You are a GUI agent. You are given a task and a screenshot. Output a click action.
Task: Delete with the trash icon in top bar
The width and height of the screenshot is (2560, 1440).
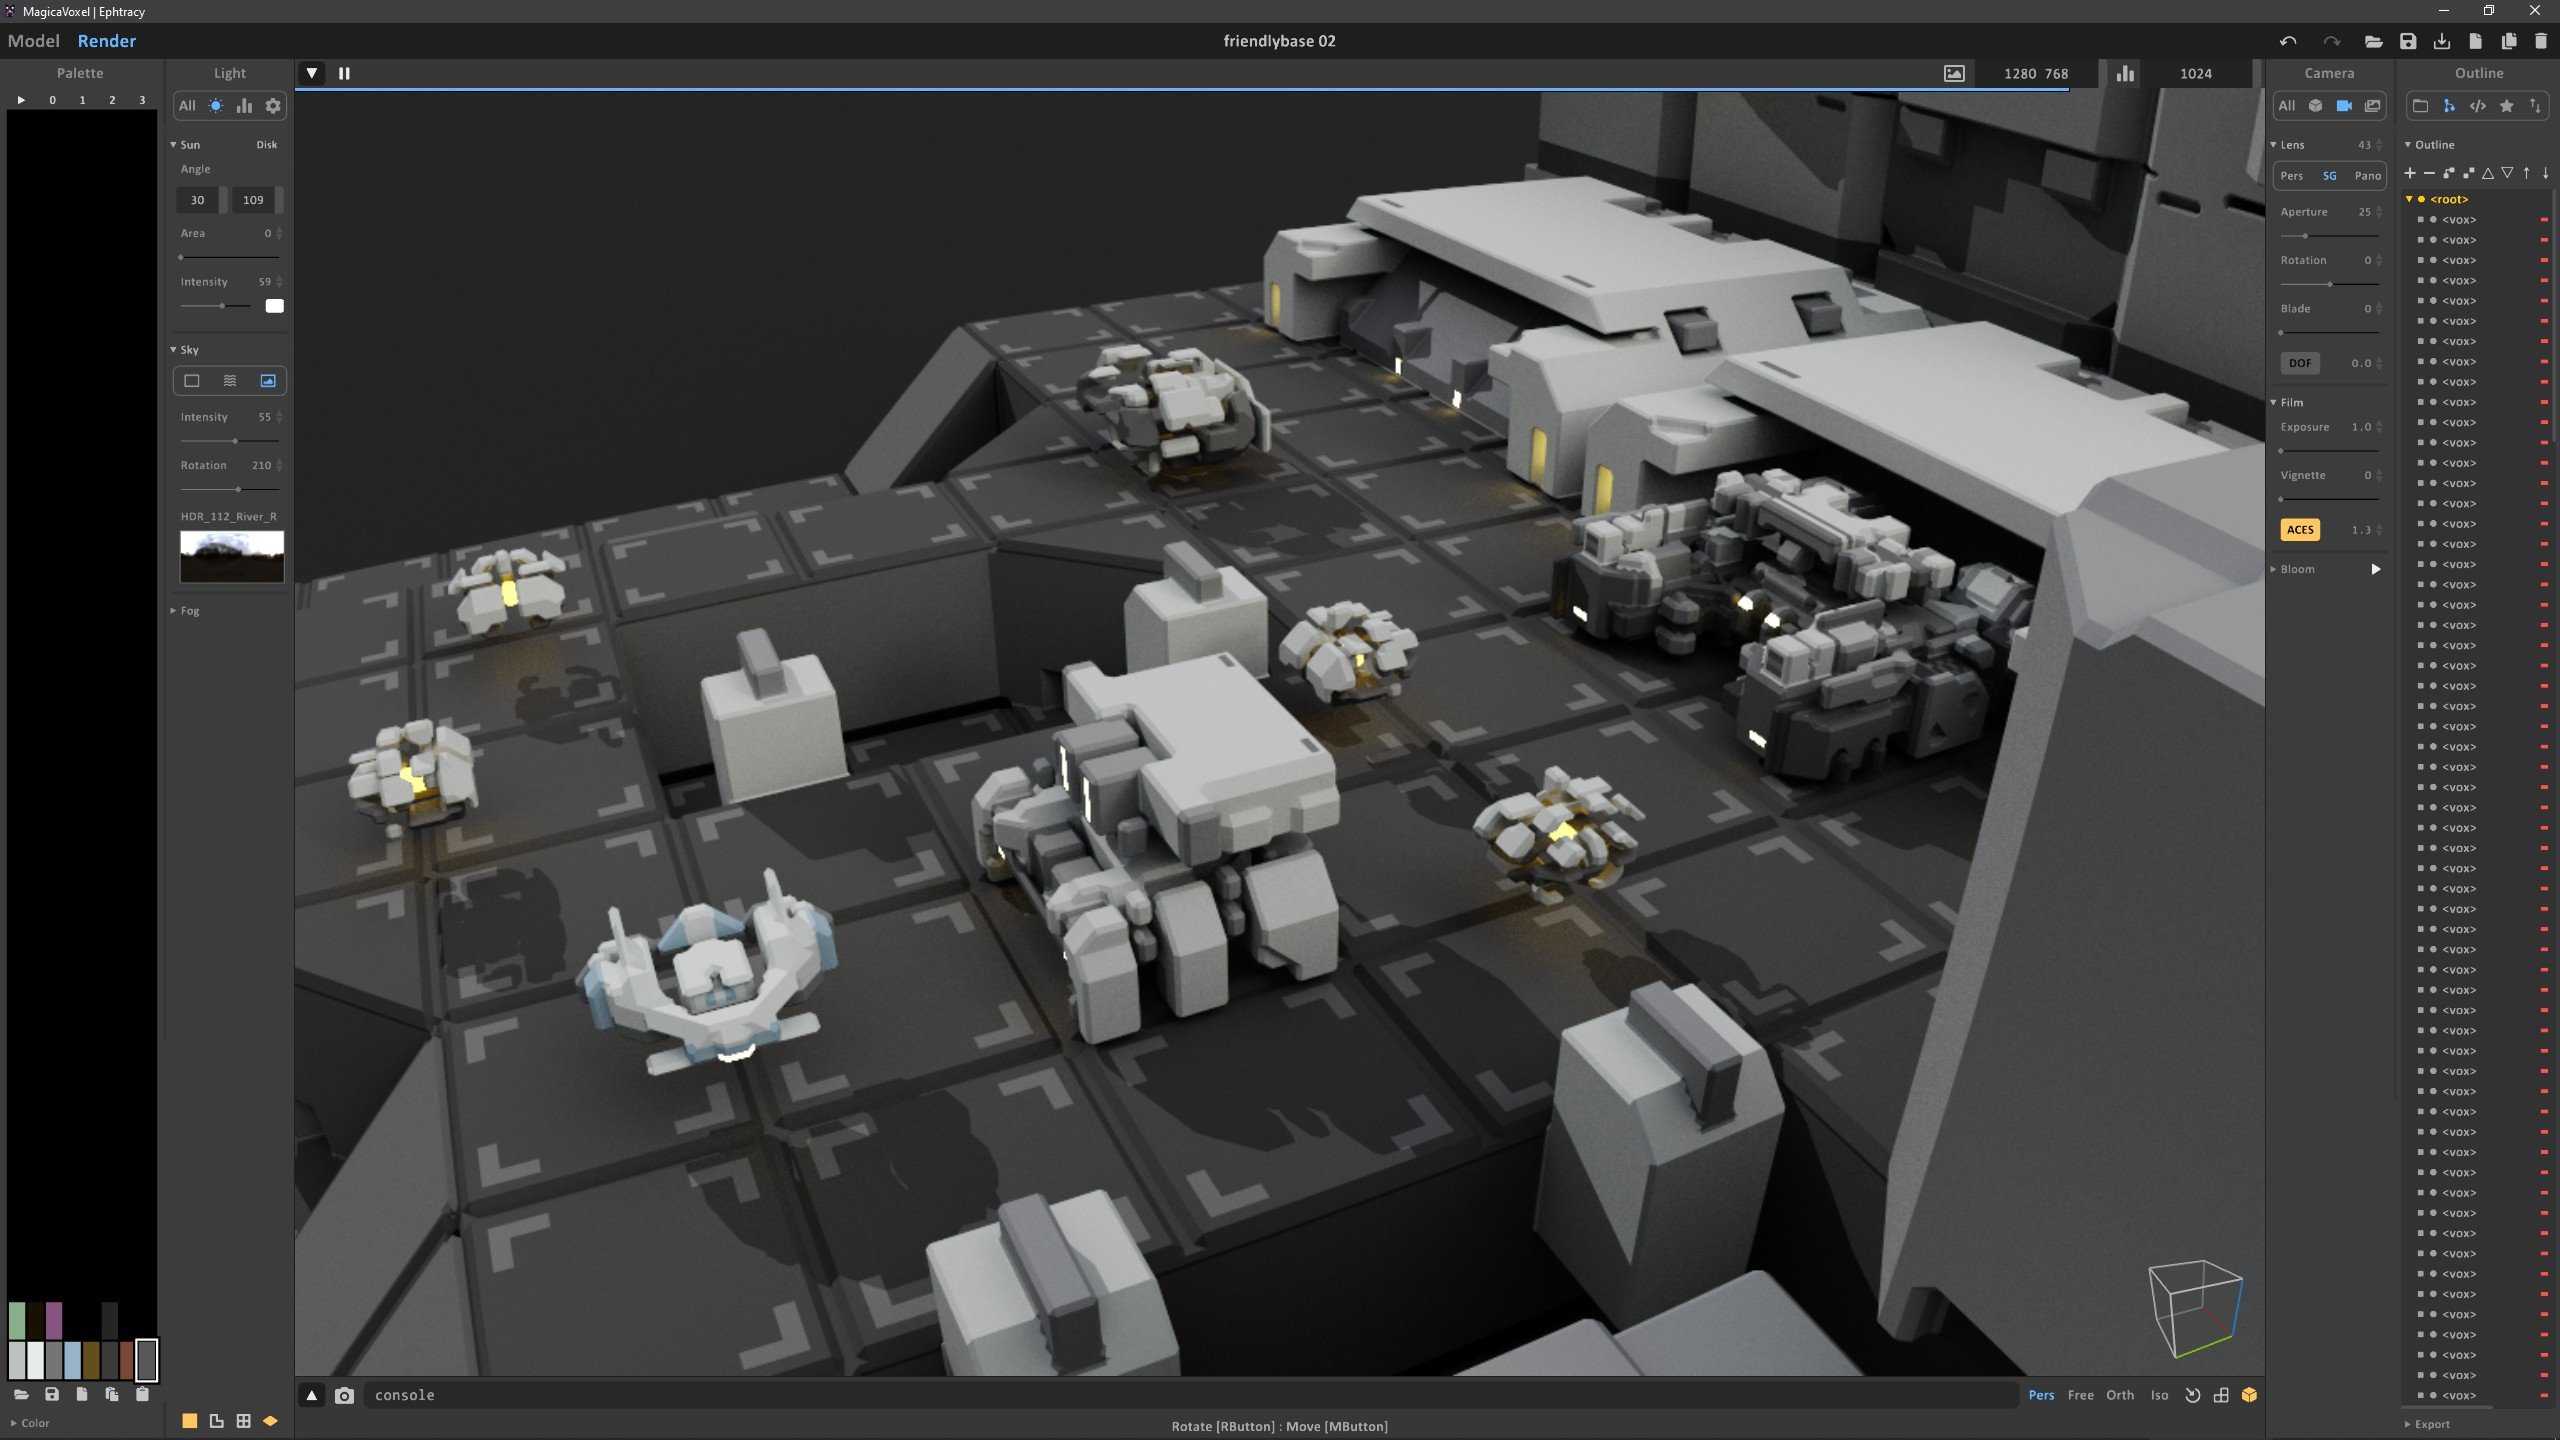tap(2541, 41)
